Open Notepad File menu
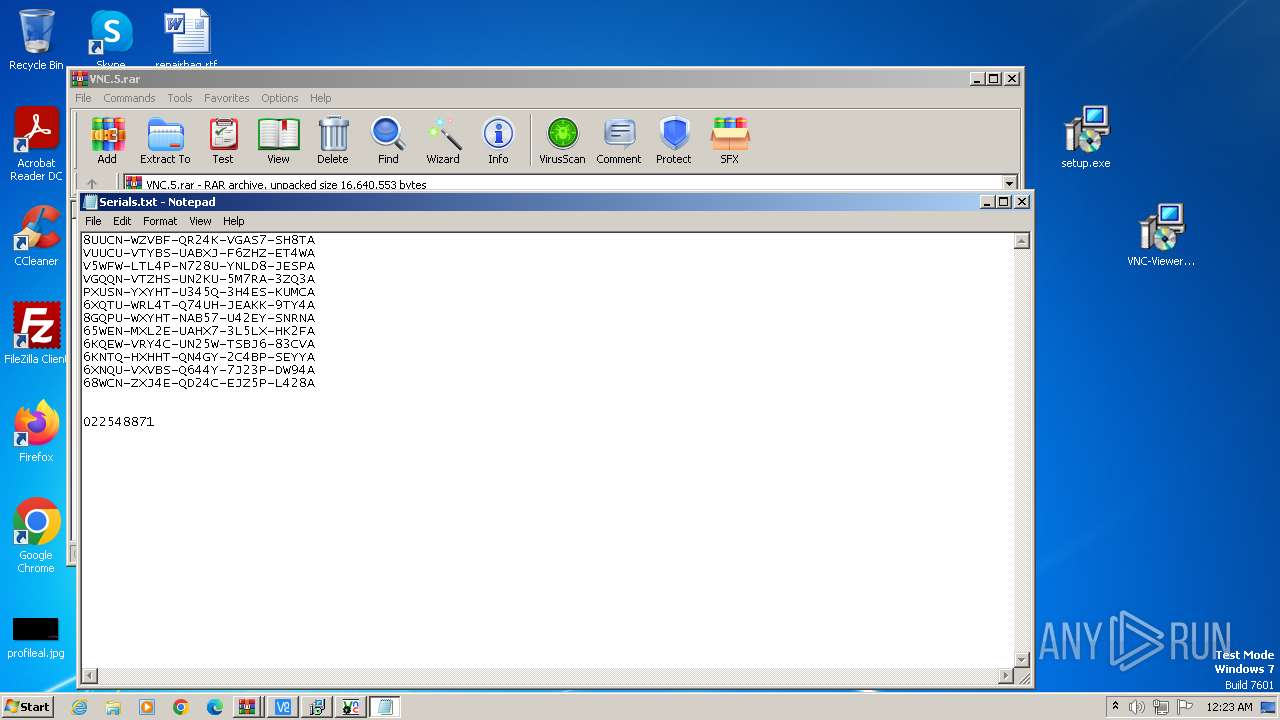Image resolution: width=1280 pixels, height=720 pixels. (93, 221)
